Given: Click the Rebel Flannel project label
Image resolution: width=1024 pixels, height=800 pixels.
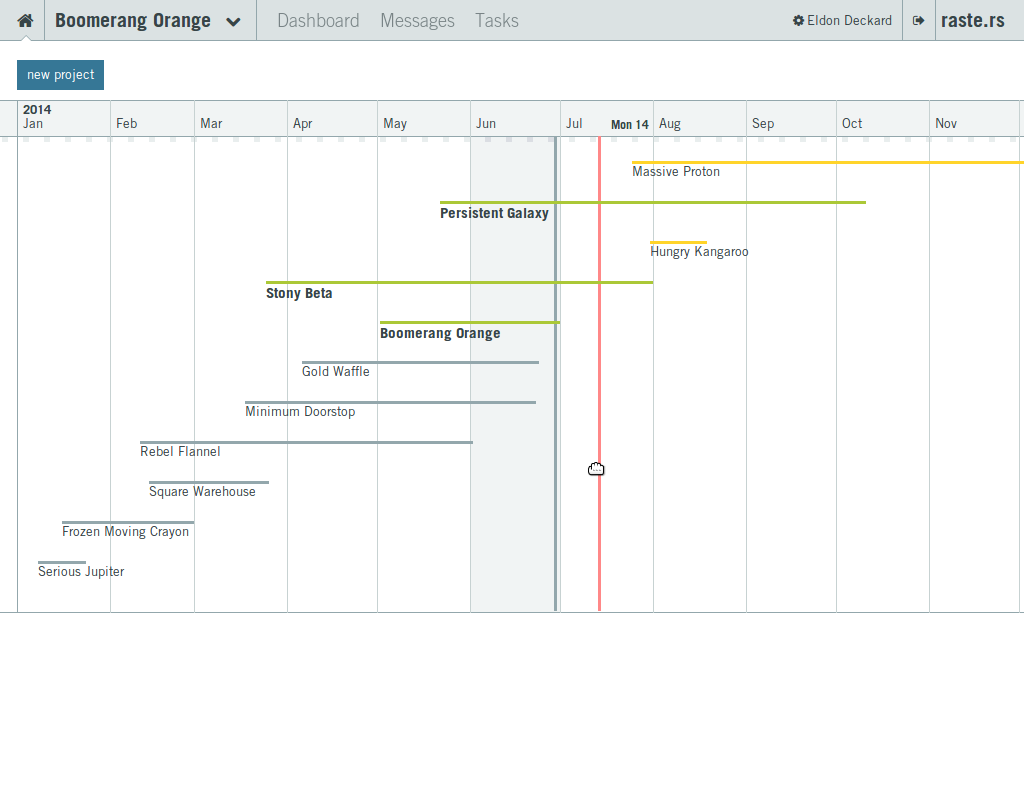Looking at the screenshot, I should [180, 452].
